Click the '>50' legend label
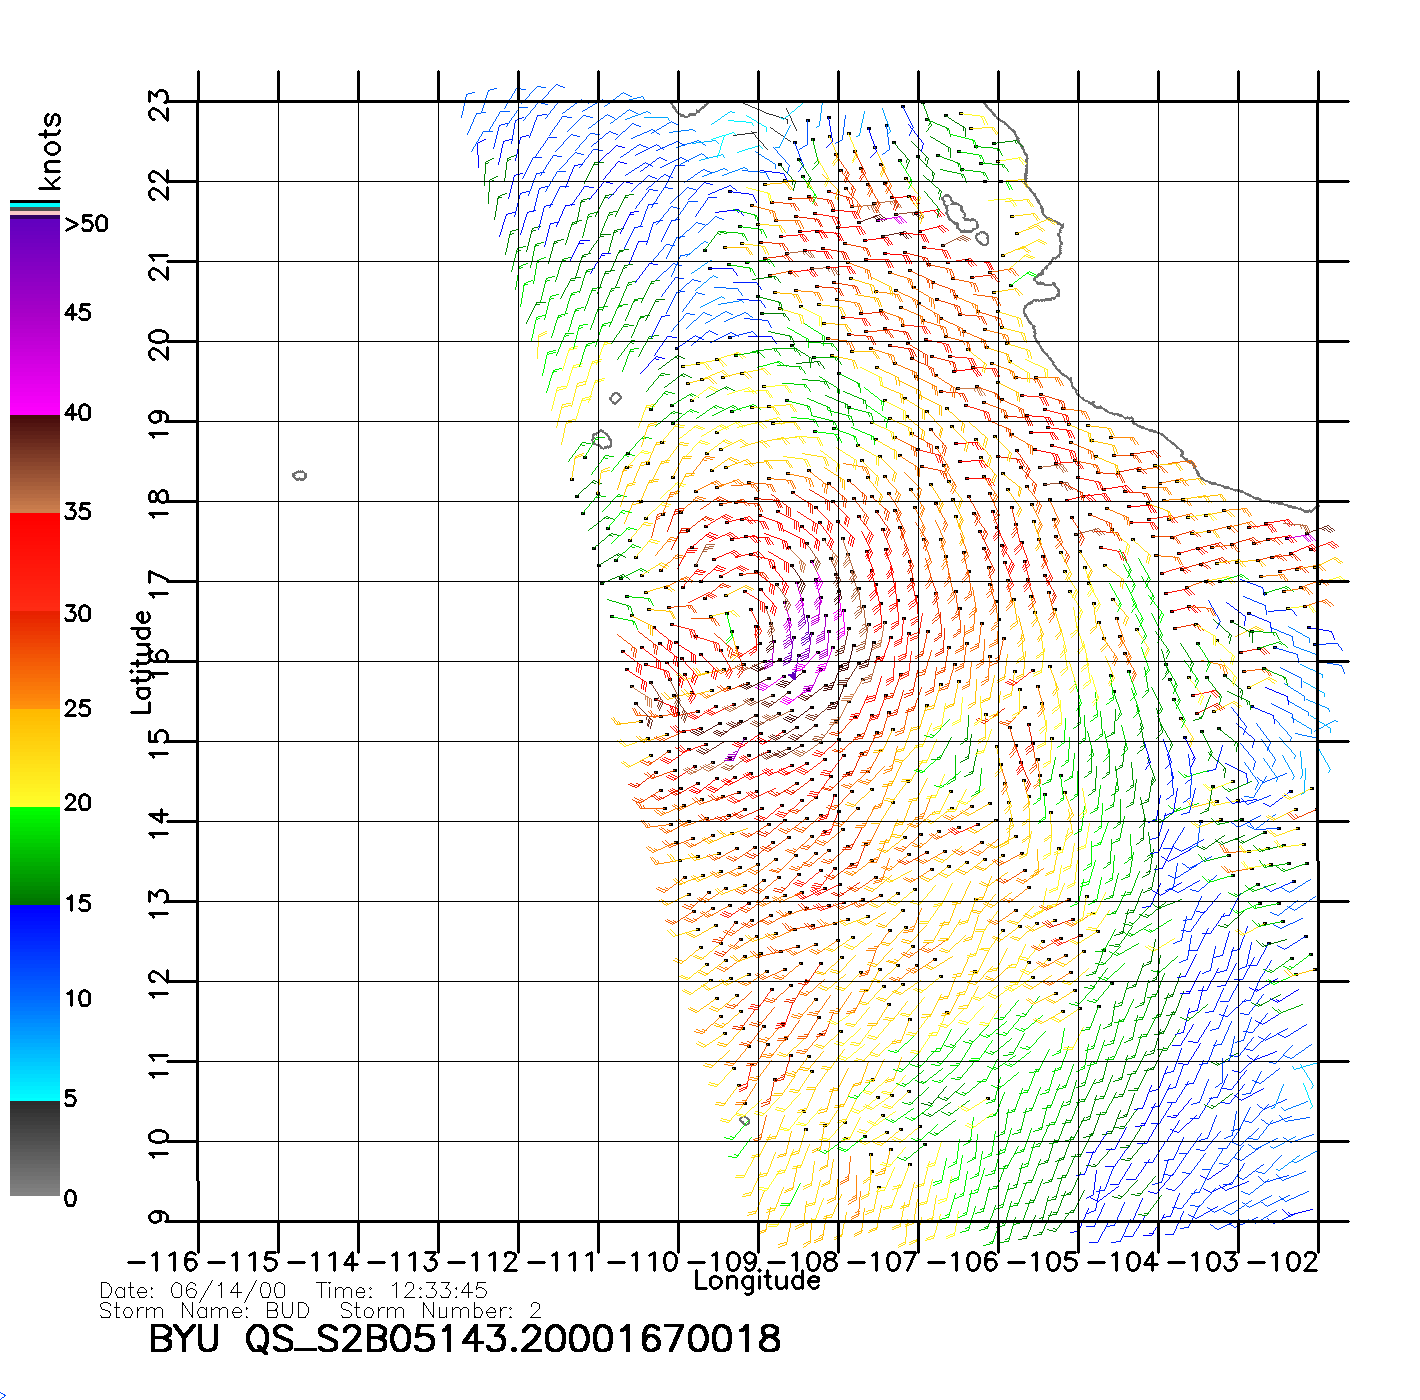Screen dimensions: 1420x1400 click(x=86, y=224)
